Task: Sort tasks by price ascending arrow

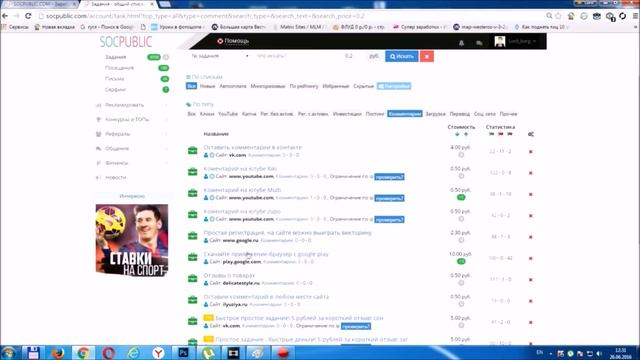Action: point(466,134)
